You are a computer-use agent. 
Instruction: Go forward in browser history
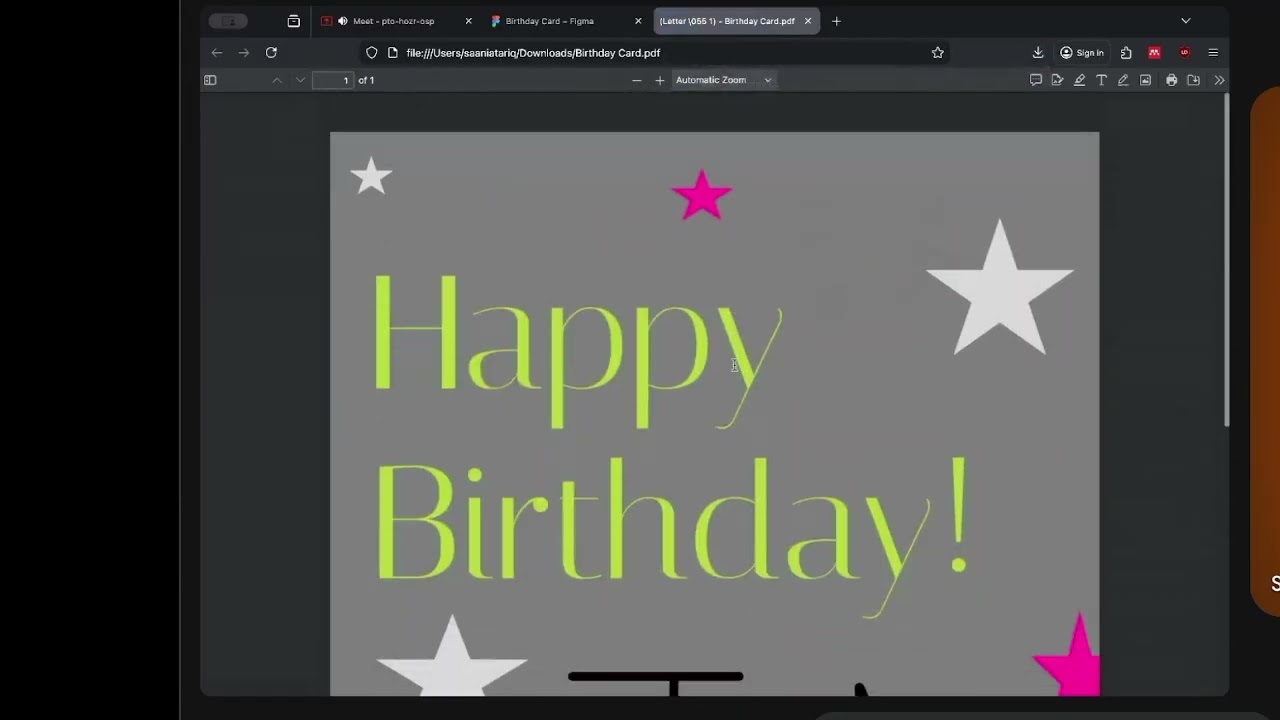243,52
